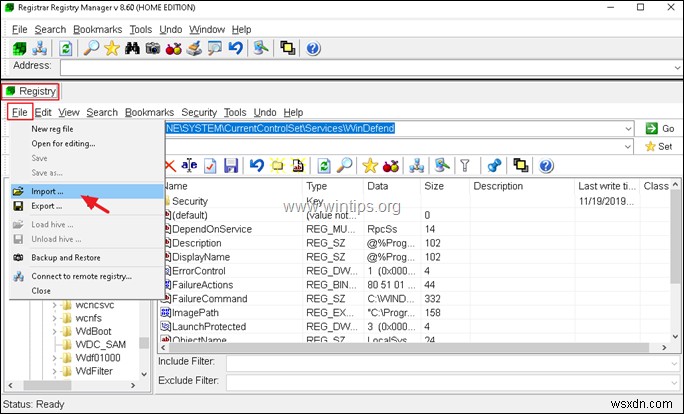Click the window search monitor icon
Image resolution: width=684 pixels, height=414 pixels.
coord(215,48)
